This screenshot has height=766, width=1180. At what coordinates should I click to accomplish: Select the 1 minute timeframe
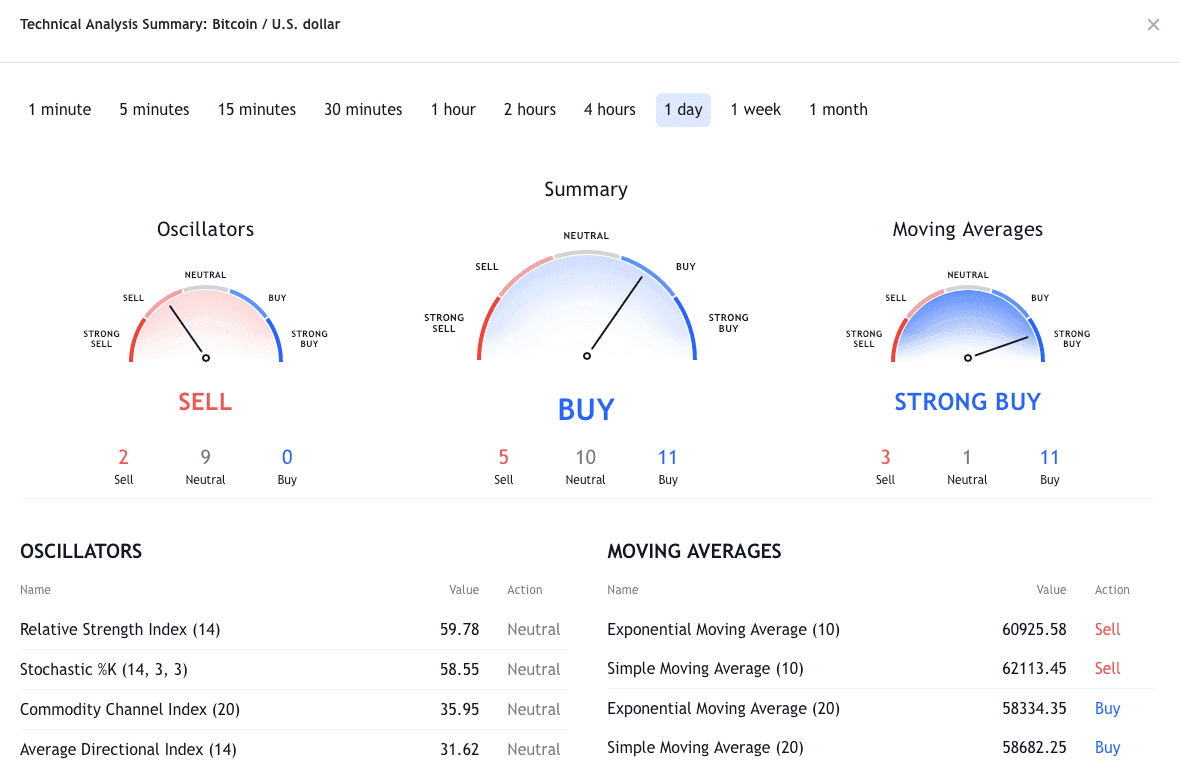pos(60,110)
